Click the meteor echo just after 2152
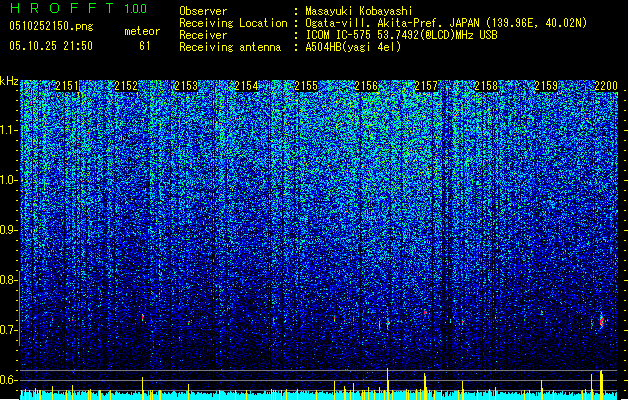Image resolution: width=629 pixels, height=400 pixels. pos(142,317)
